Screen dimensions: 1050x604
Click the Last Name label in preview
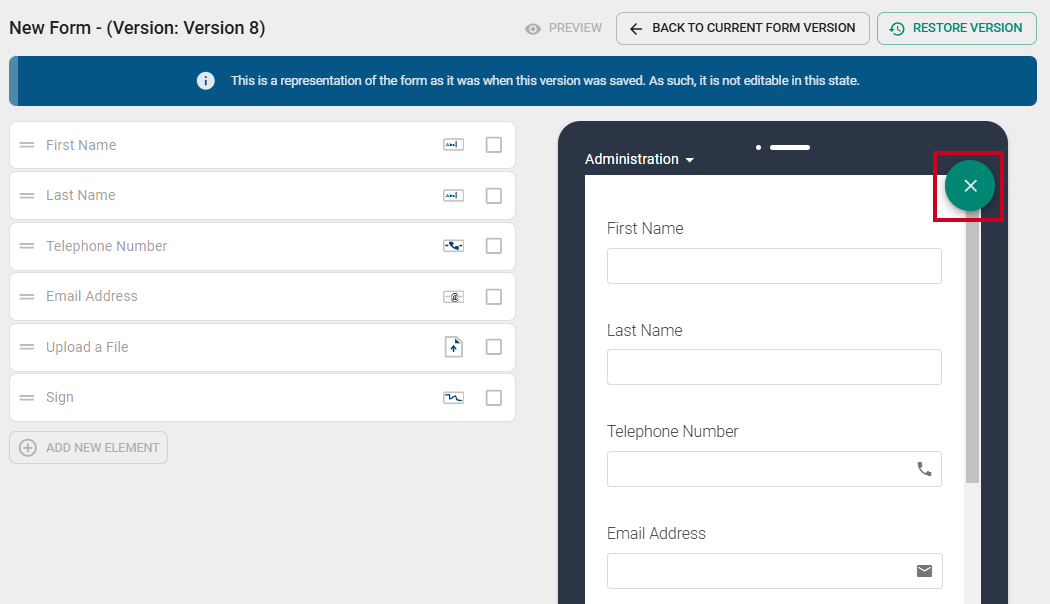coord(644,330)
